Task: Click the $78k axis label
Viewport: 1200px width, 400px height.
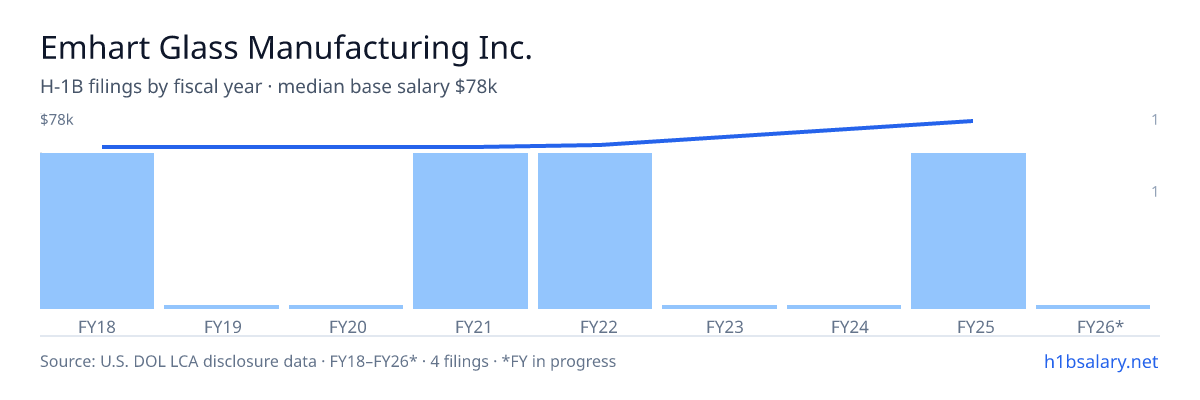Action: (x=57, y=120)
